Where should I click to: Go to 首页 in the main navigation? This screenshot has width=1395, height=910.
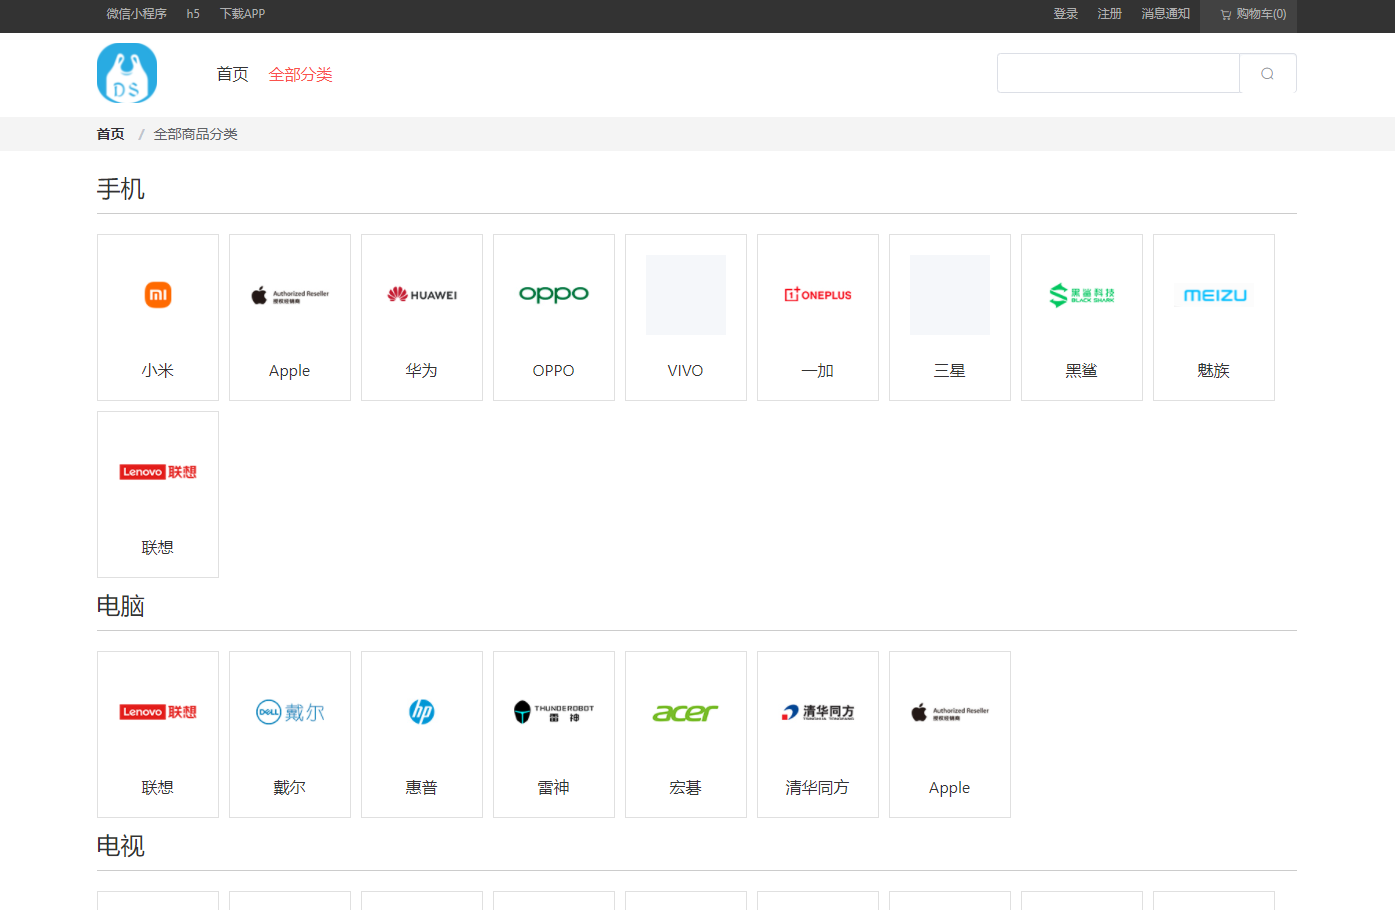click(x=233, y=74)
